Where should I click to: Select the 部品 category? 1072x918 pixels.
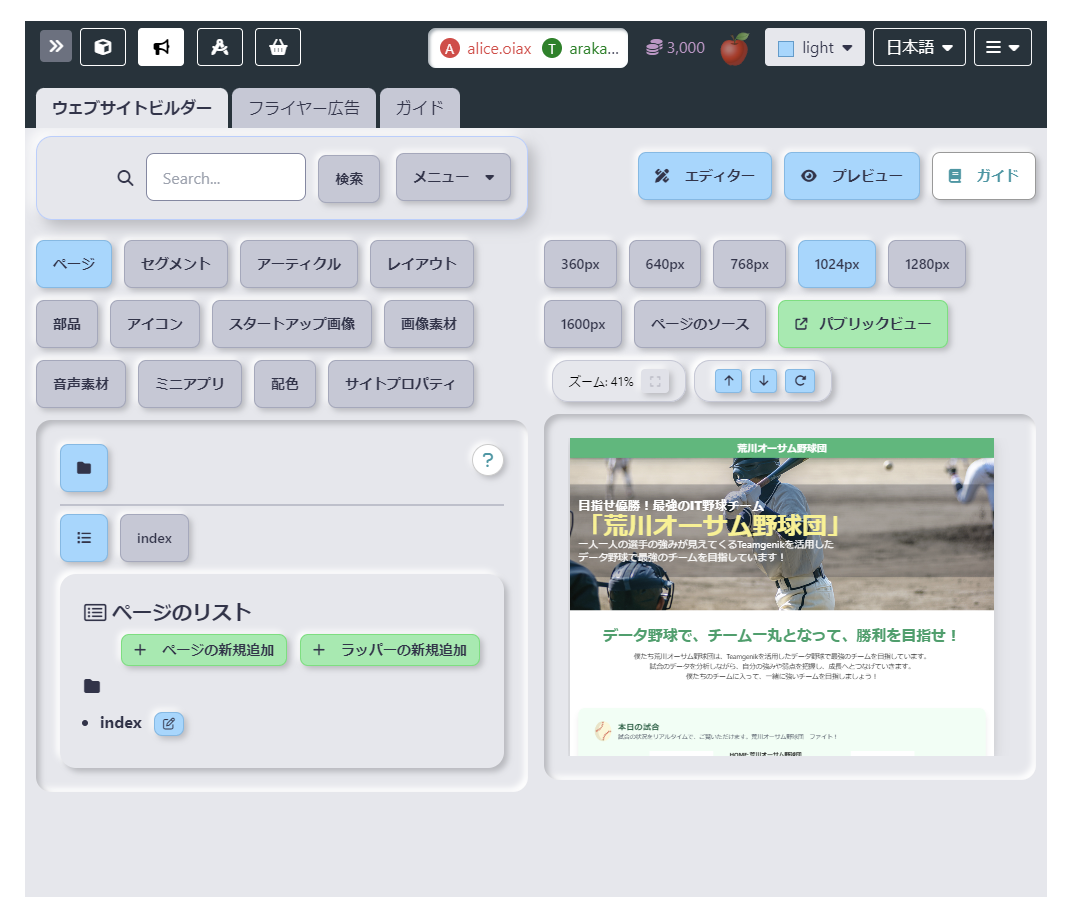[67, 324]
